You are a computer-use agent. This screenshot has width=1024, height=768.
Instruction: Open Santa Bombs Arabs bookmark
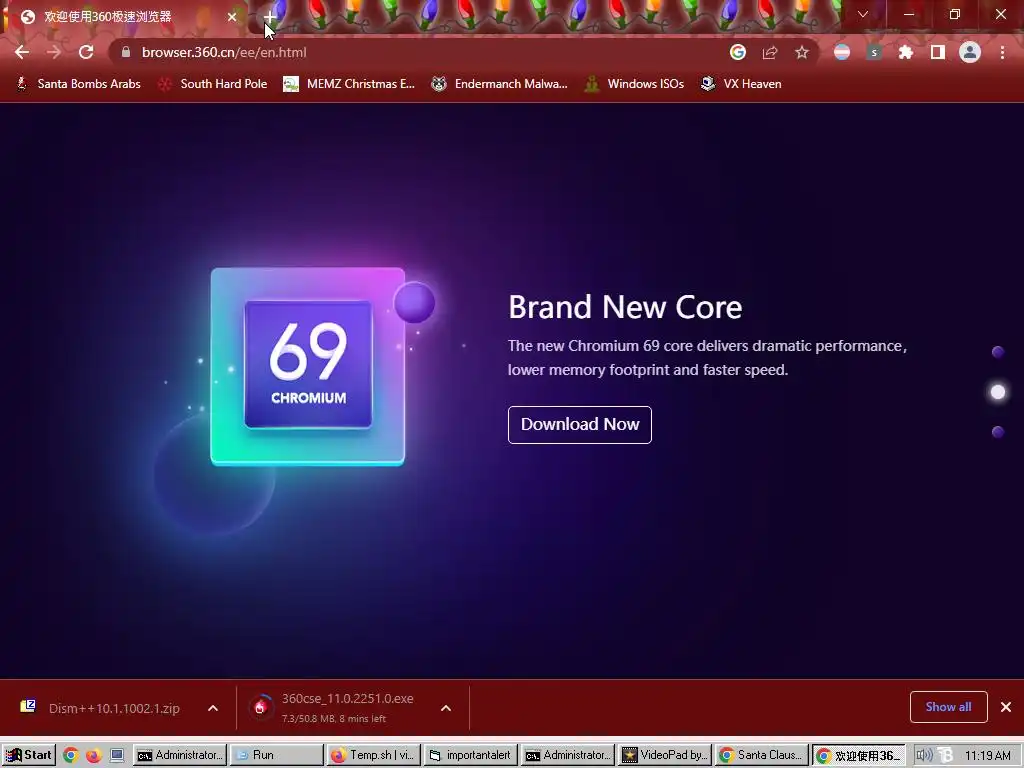pyautogui.click(x=78, y=84)
